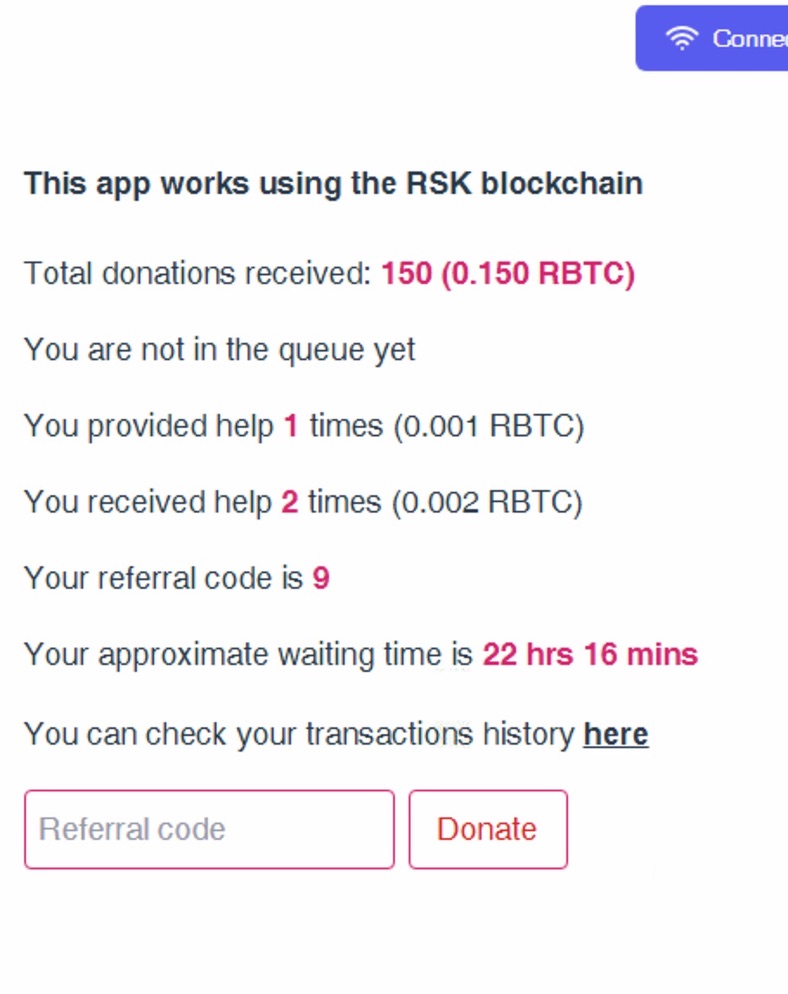Click the wifi signal icon
Viewport: 788px width, 994px height.
[x=681, y=38]
